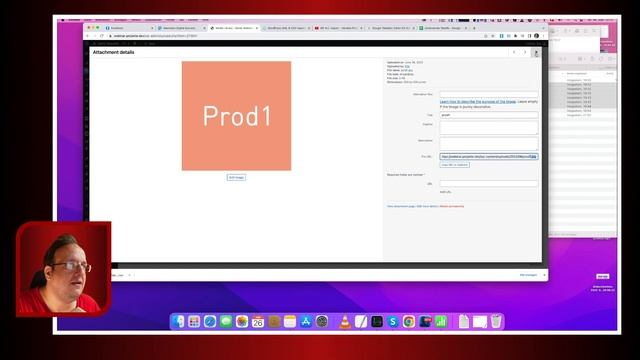Viewport: 640px width, 360px height.
Task: Switch to the second Chrome tab
Action: click(x=182, y=28)
